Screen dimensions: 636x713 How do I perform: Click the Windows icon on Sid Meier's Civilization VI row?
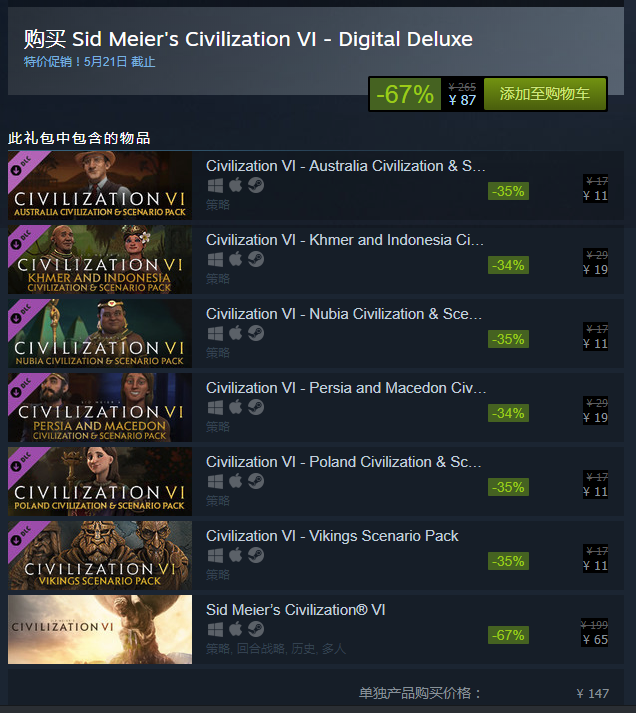[x=215, y=629]
